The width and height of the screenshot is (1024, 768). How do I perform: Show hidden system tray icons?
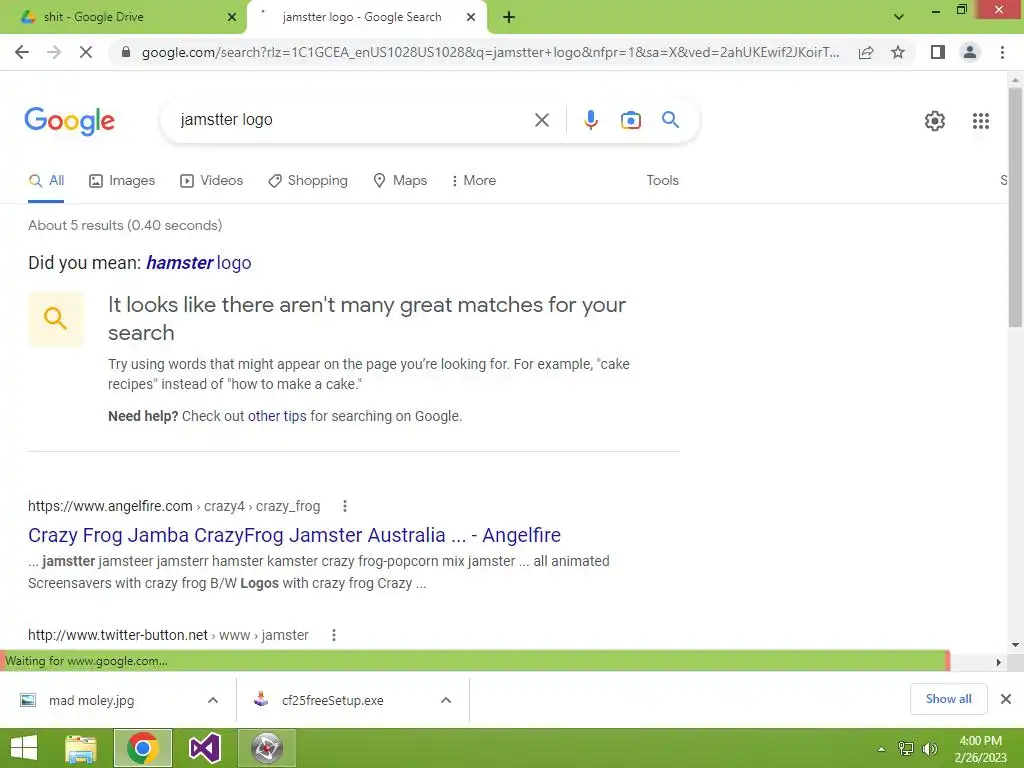(x=881, y=749)
